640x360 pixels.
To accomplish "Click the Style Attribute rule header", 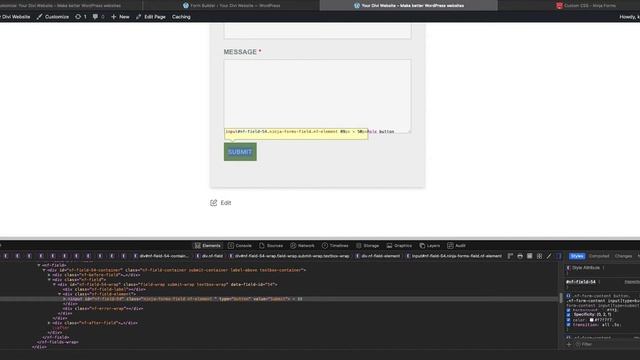I will coord(586,268).
